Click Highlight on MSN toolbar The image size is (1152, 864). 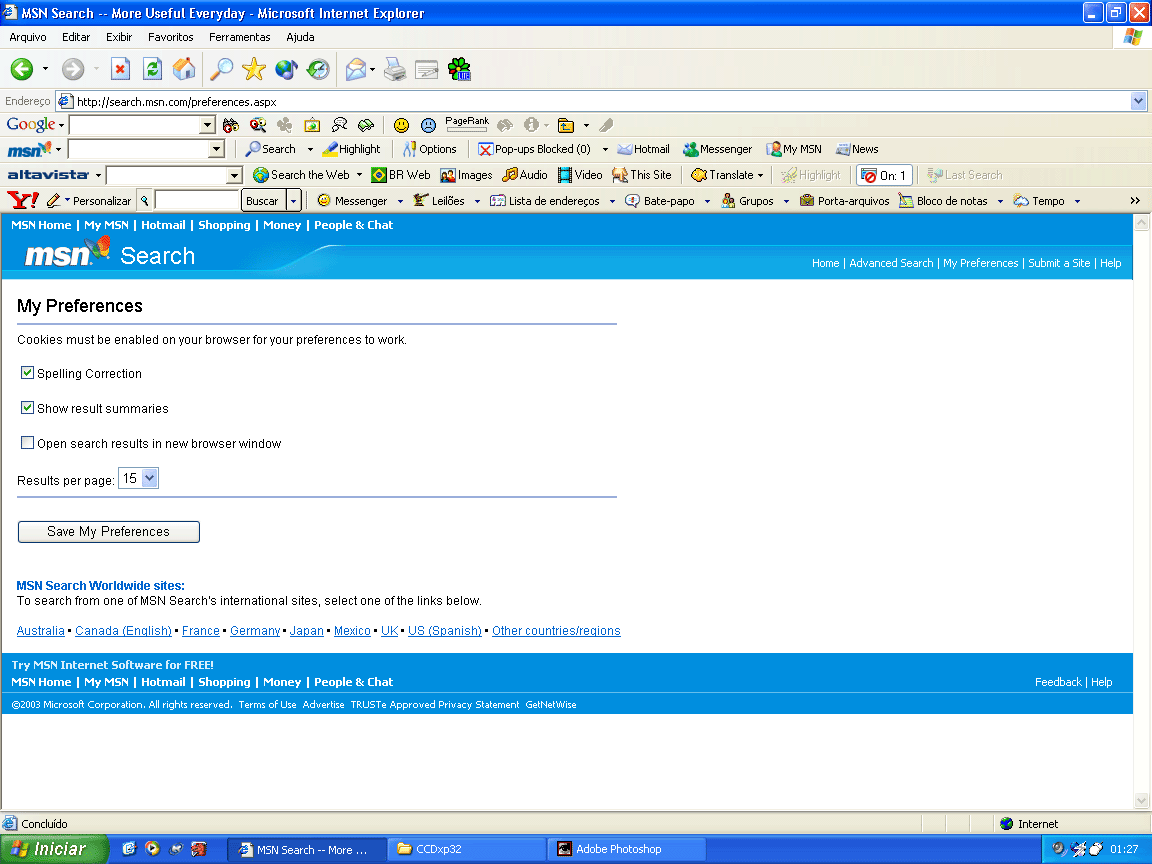tap(352, 149)
